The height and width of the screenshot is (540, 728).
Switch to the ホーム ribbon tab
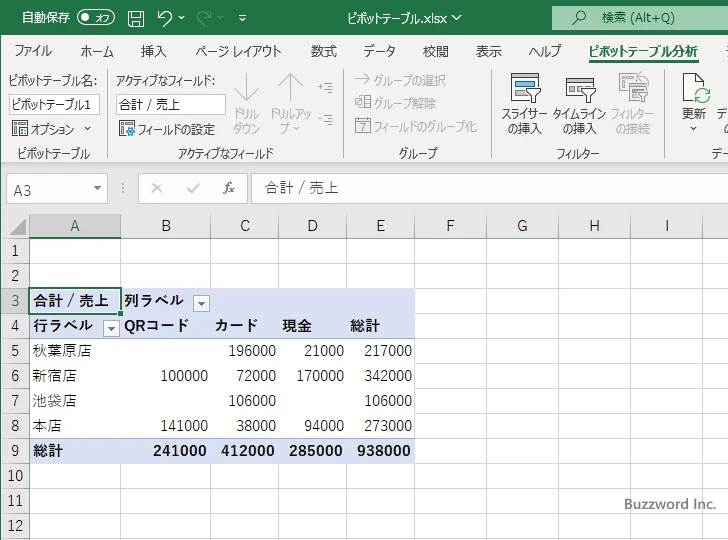coord(97,51)
